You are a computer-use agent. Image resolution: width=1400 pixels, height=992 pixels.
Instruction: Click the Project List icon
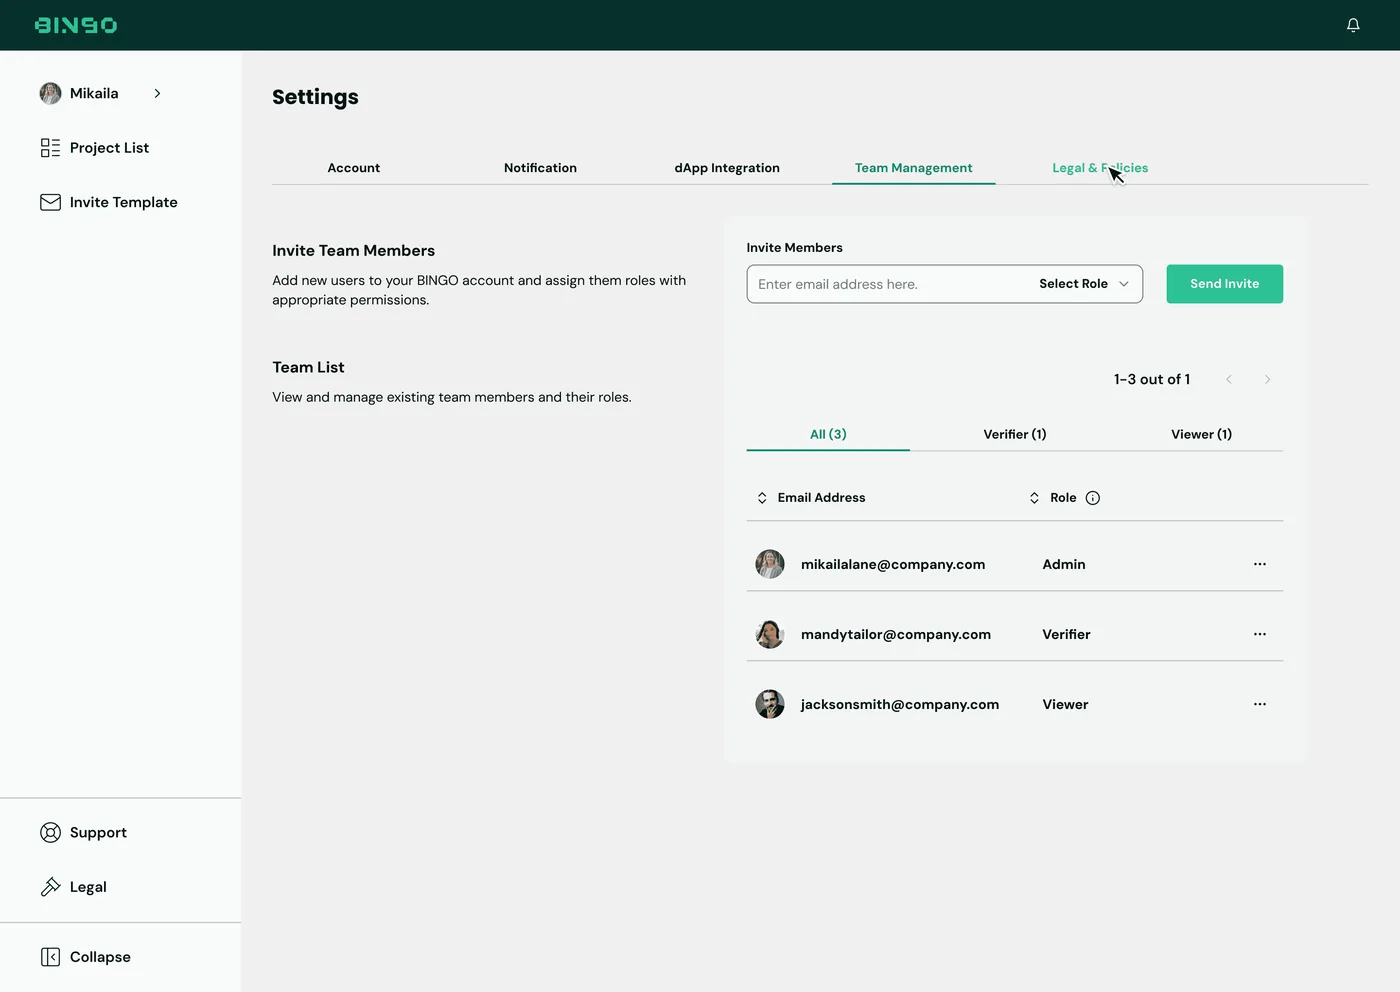point(50,148)
